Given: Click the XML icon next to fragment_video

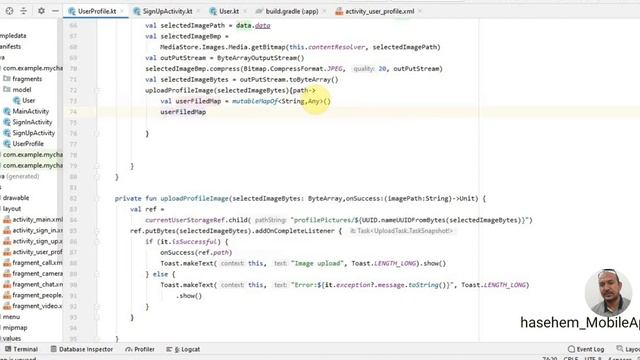Looking at the screenshot, I should [7, 306].
